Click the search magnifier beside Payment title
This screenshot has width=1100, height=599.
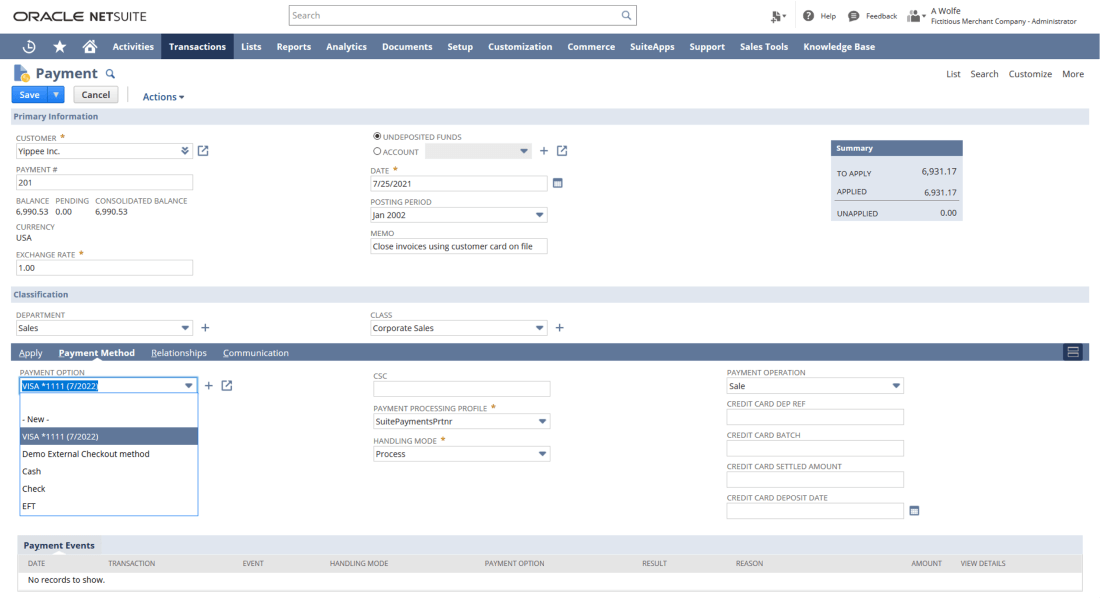111,74
